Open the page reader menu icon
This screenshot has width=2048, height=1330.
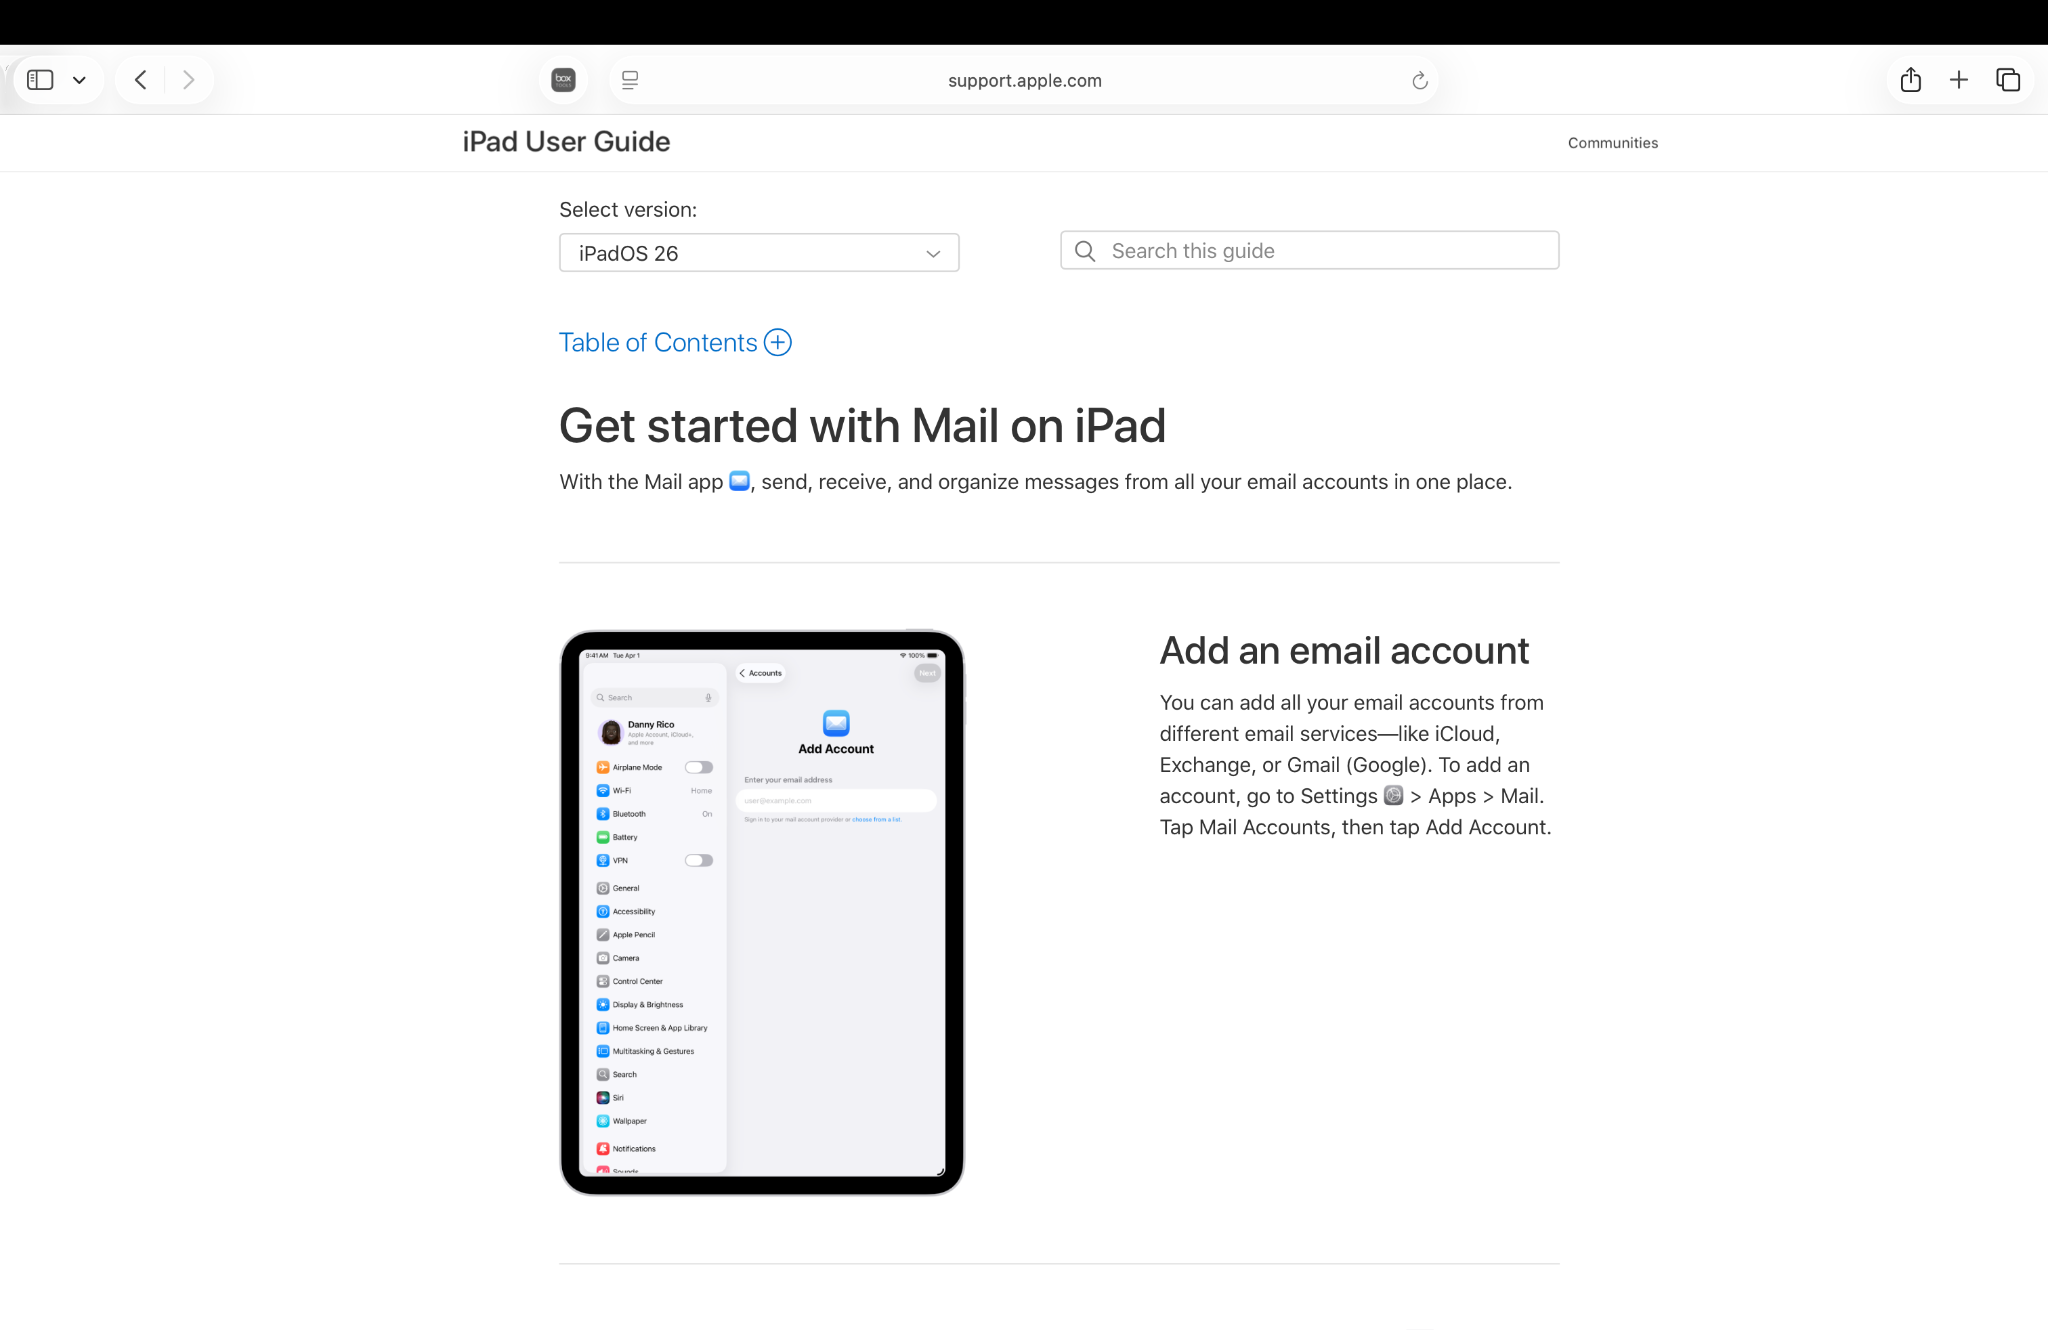click(x=630, y=80)
